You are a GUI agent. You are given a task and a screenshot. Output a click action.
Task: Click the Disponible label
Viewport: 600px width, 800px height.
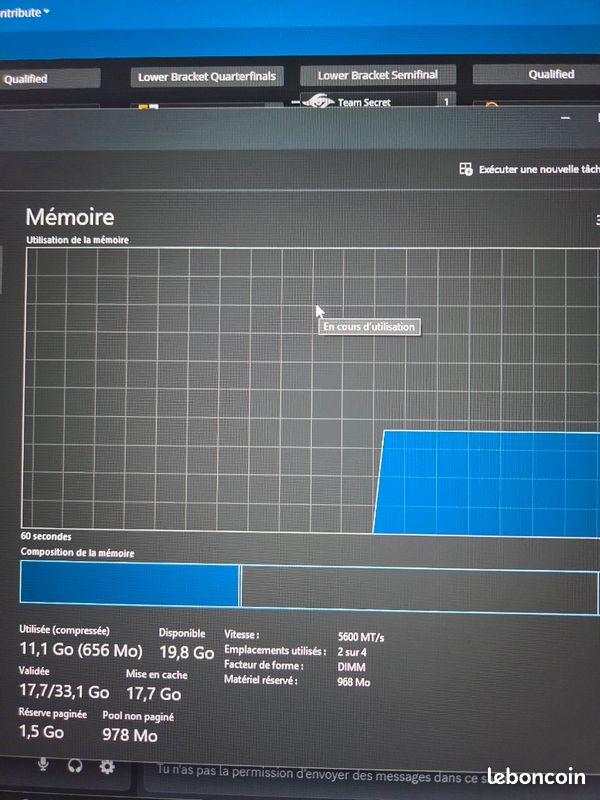point(182,633)
